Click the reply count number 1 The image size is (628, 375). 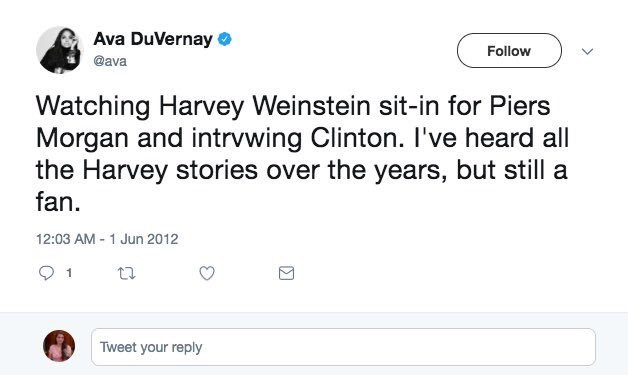[x=69, y=273]
